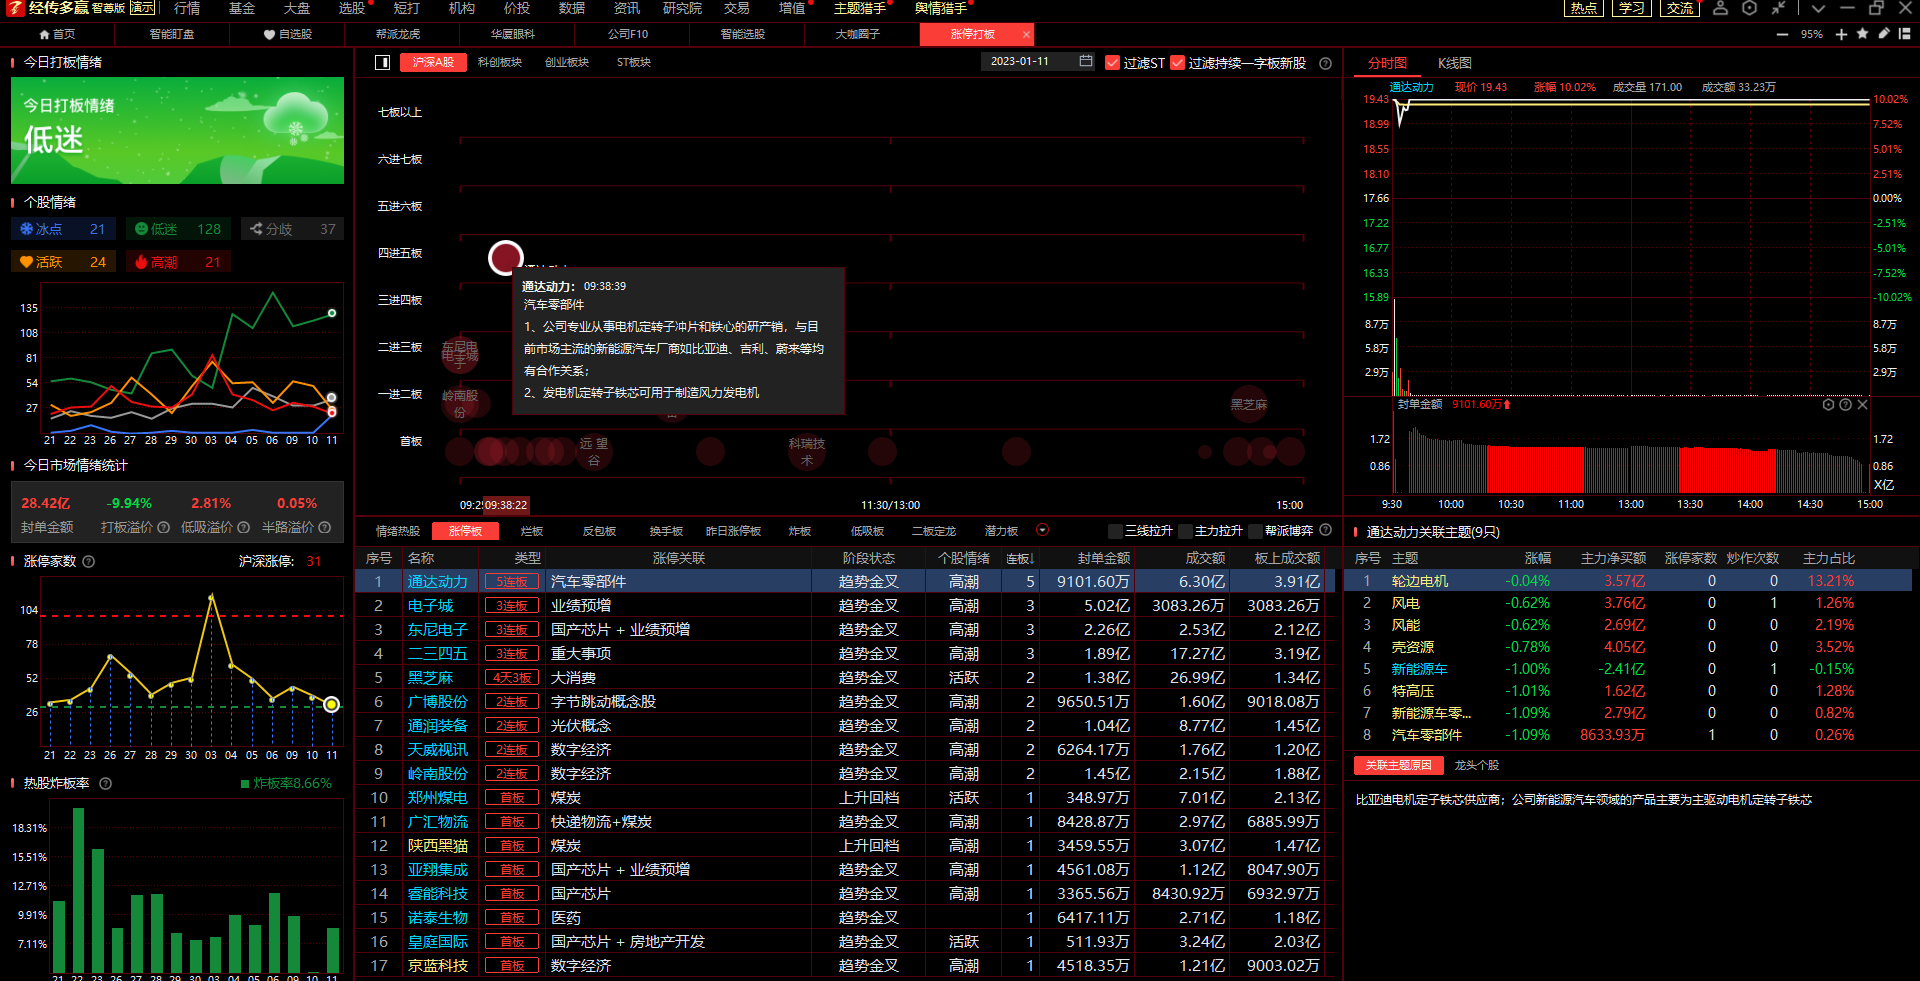Click the help icon after 帮派博弈
Viewport: 1920px width, 981px height.
point(1325,530)
